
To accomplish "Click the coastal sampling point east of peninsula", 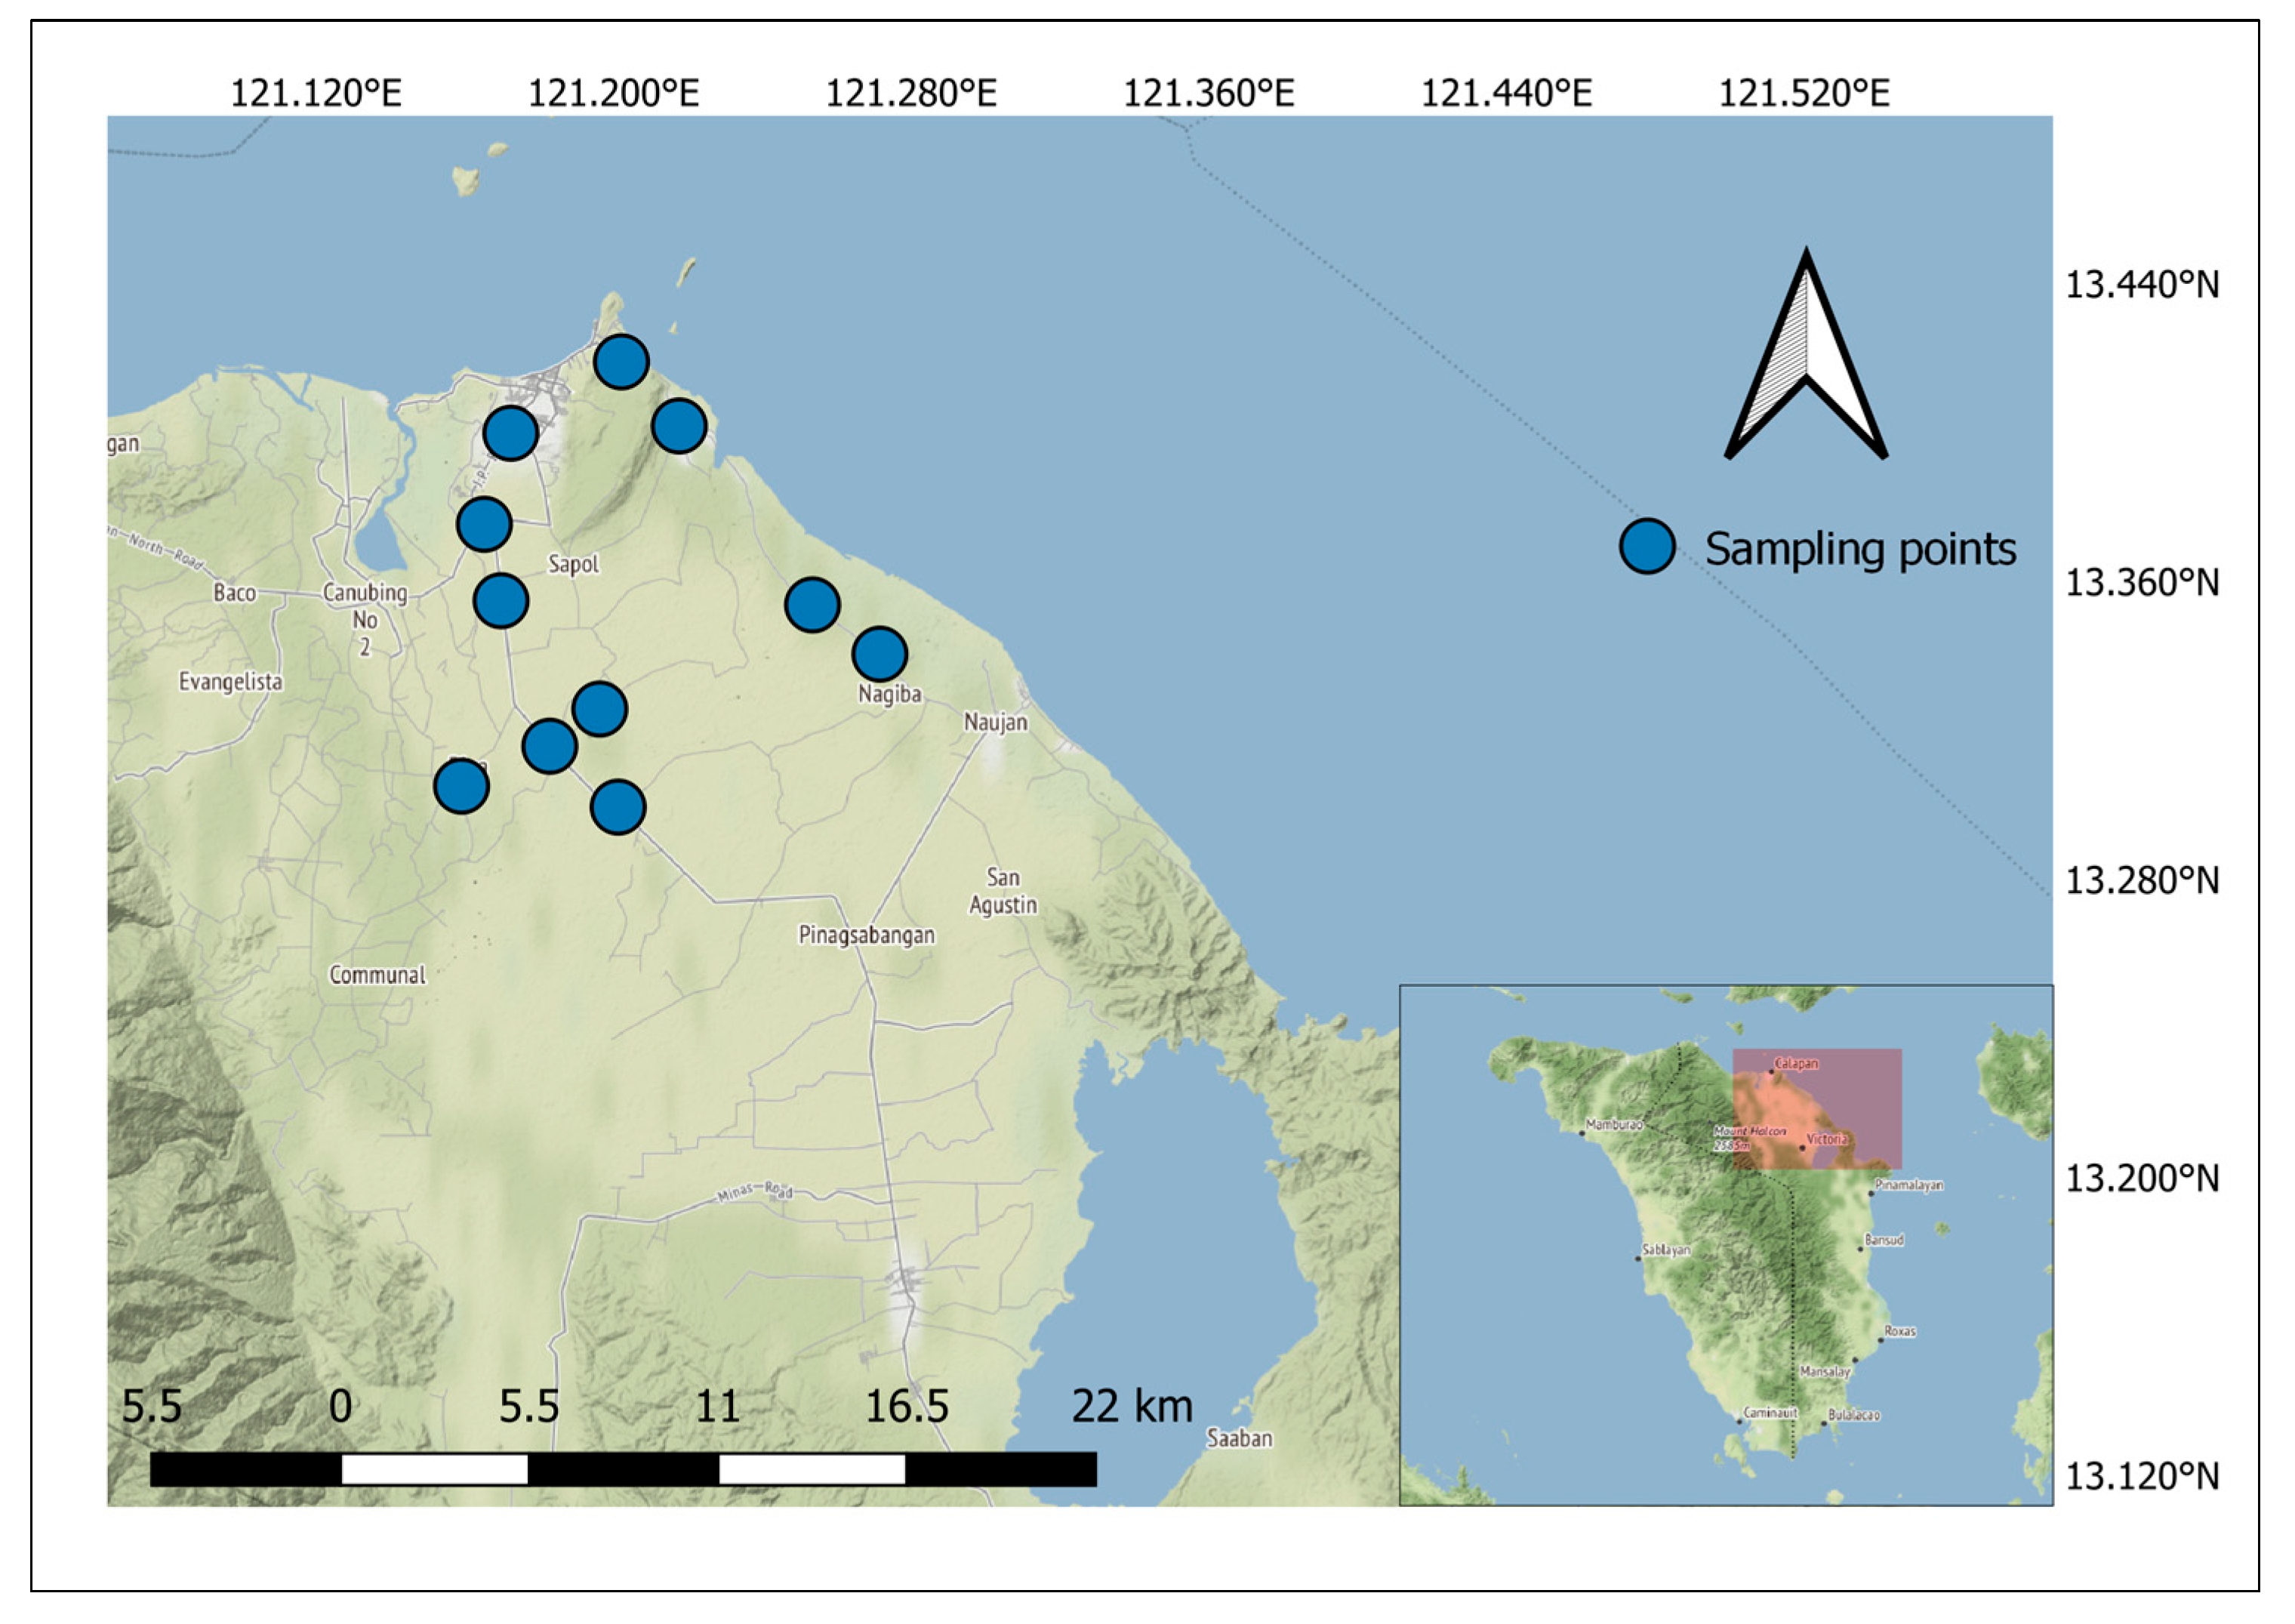I will coord(679,426).
